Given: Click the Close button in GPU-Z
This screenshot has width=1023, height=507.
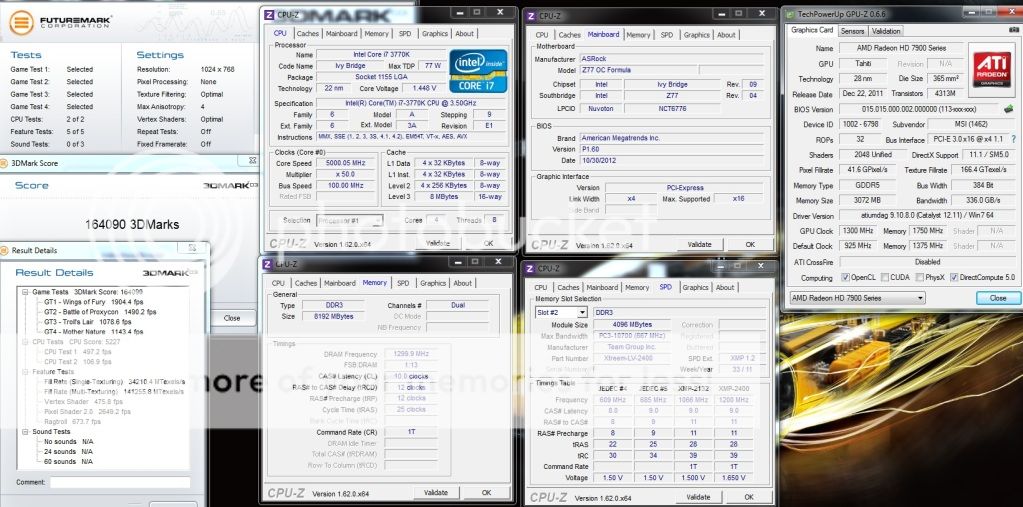Looking at the screenshot, I should (x=997, y=298).
